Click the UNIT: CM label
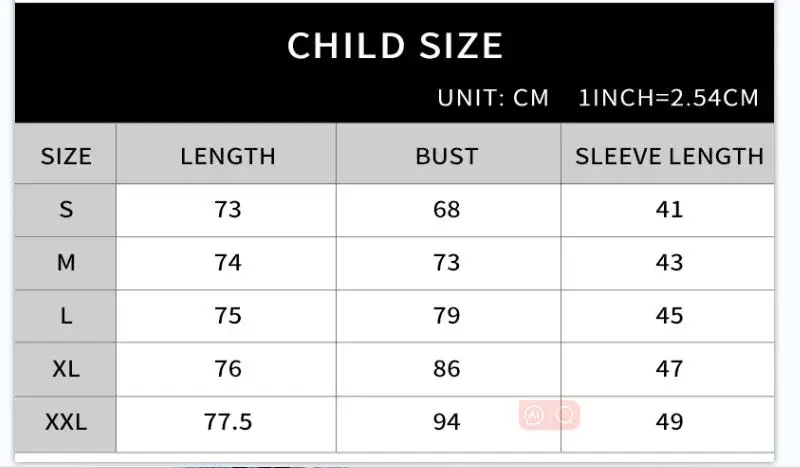800x468 pixels. click(x=493, y=97)
